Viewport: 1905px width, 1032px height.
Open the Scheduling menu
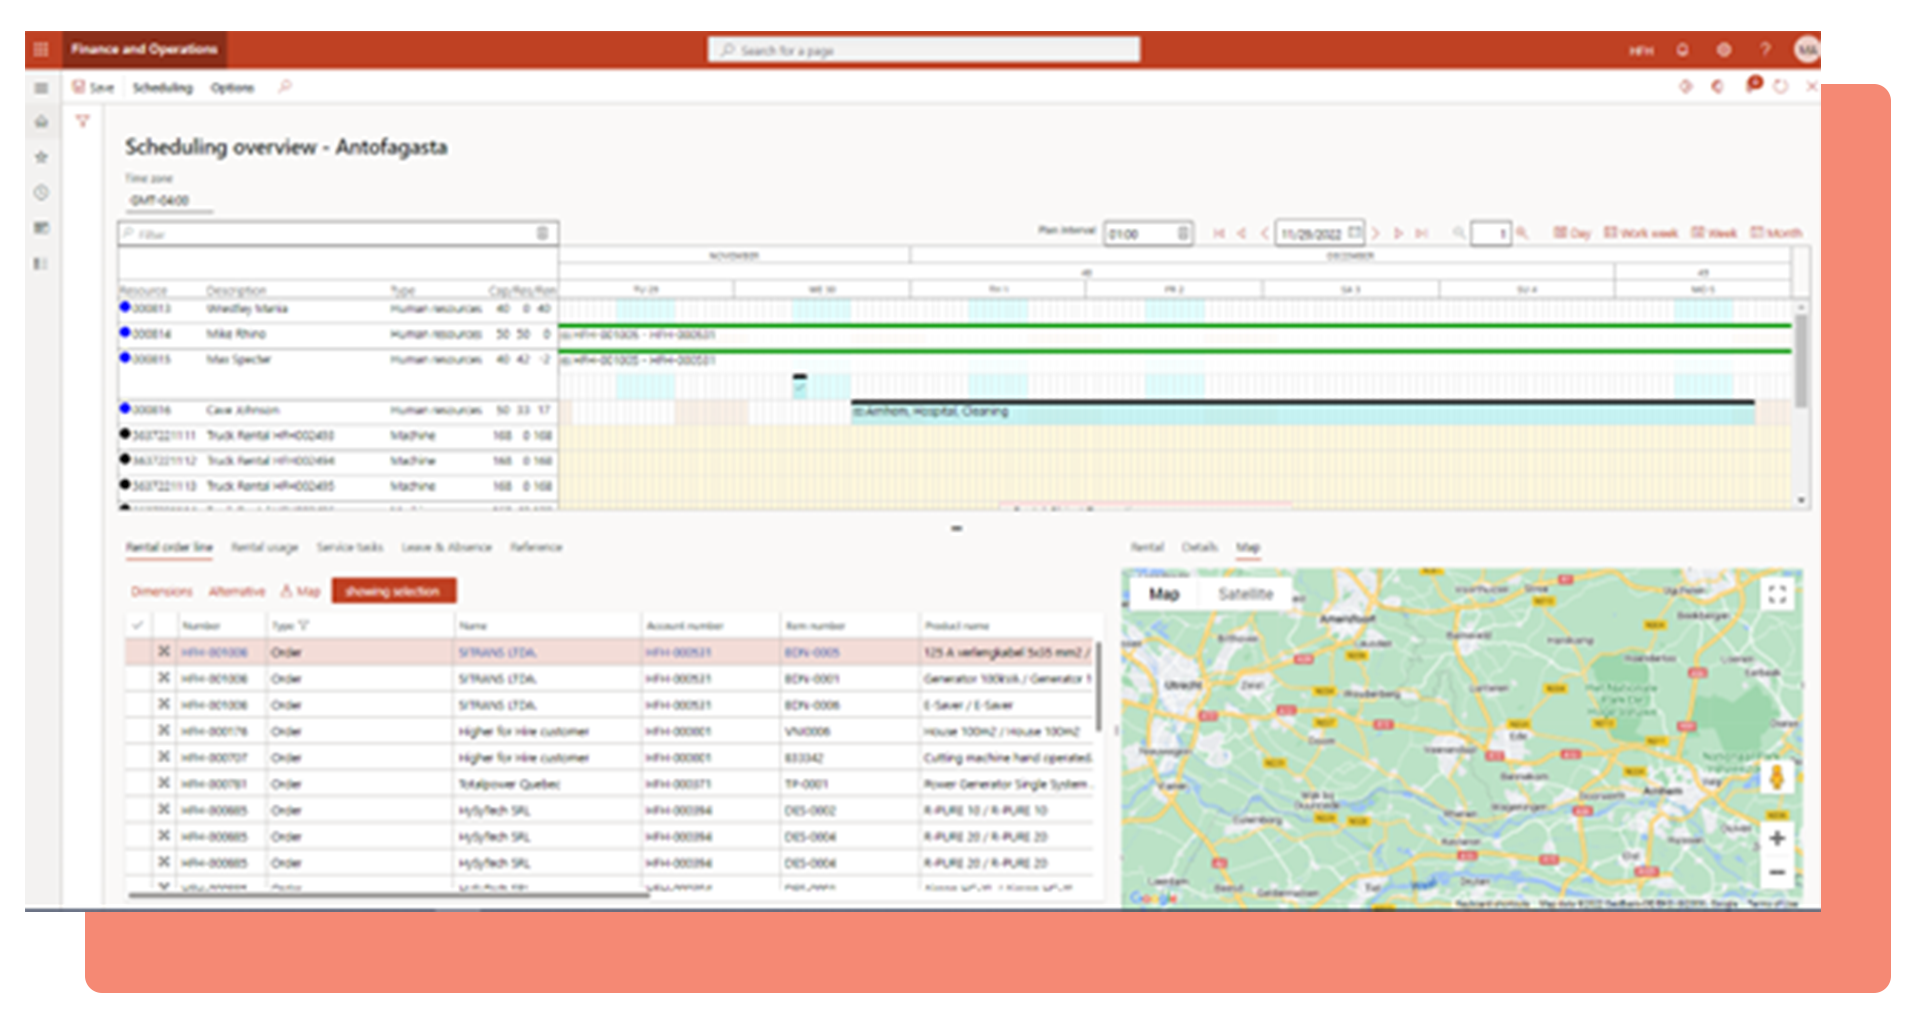pos(162,88)
